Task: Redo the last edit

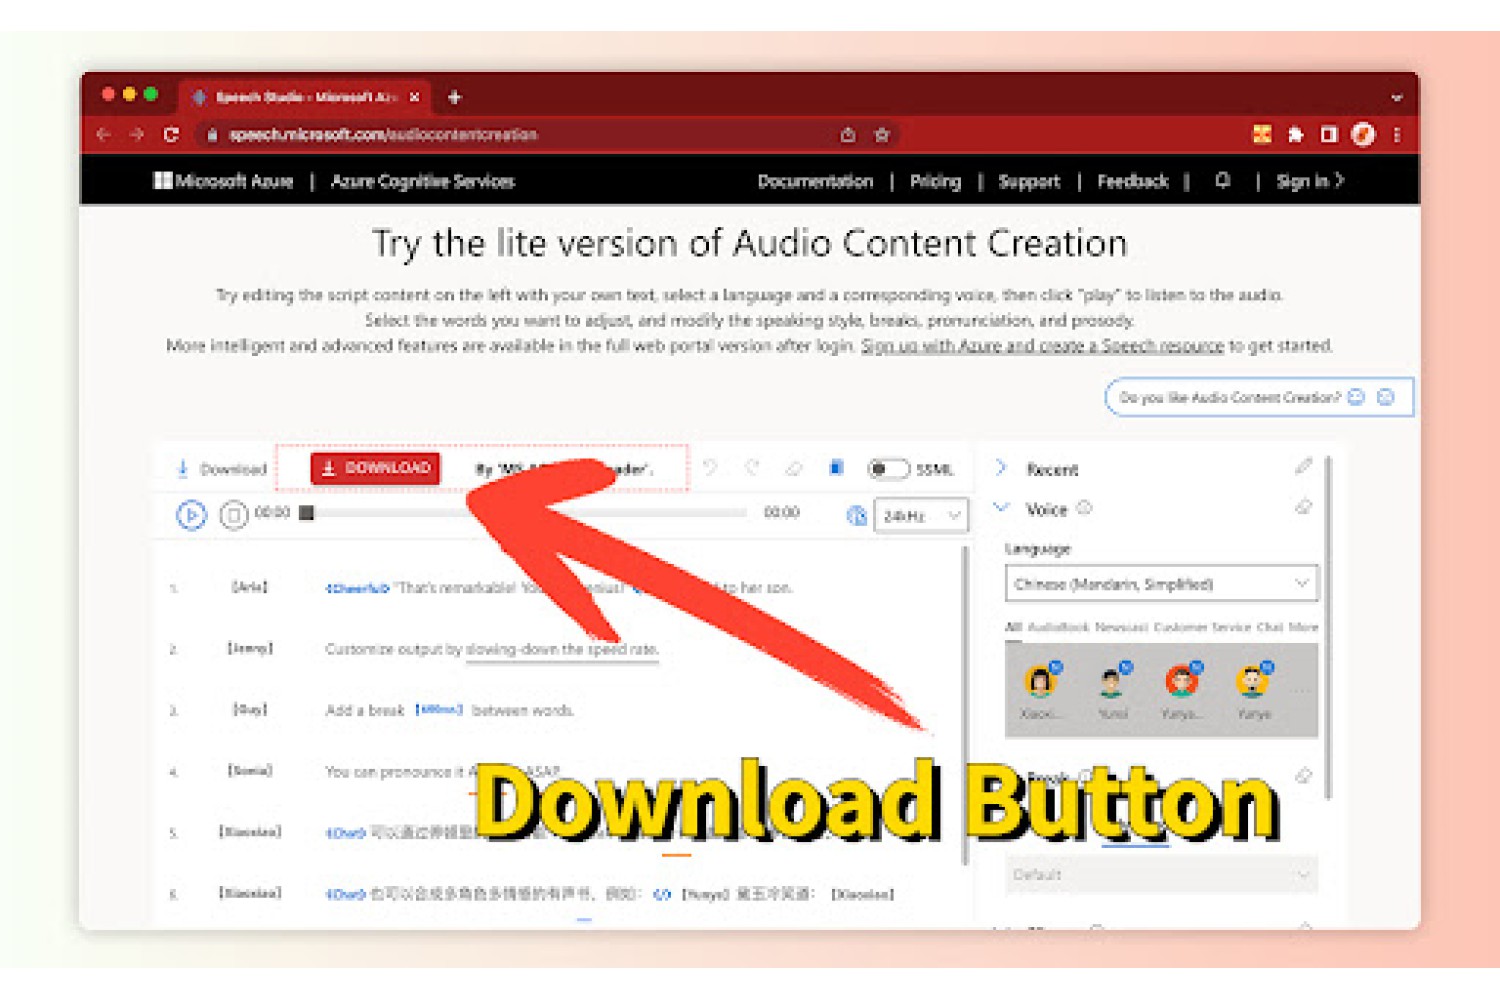Action: coord(752,468)
